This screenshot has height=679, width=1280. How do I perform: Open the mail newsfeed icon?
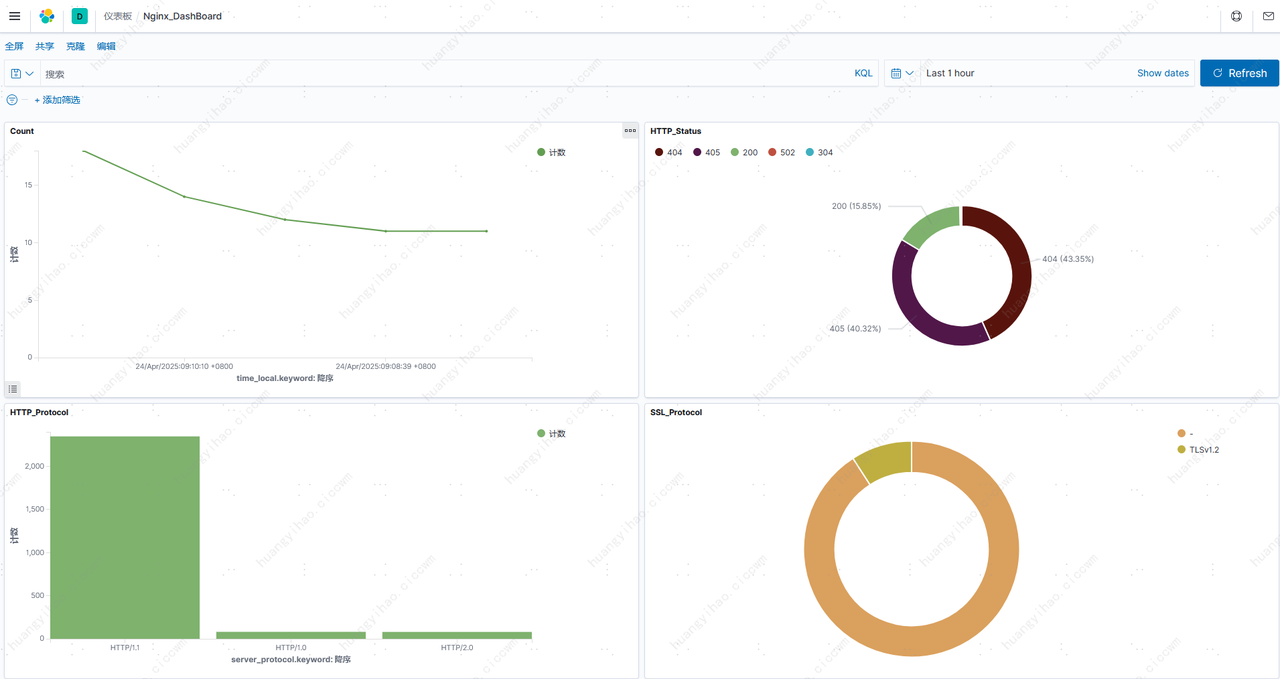1267,16
